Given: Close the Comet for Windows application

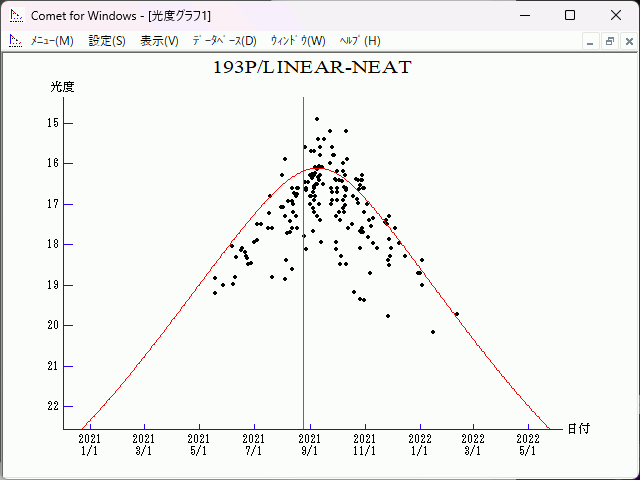Looking at the screenshot, I should (616, 16).
